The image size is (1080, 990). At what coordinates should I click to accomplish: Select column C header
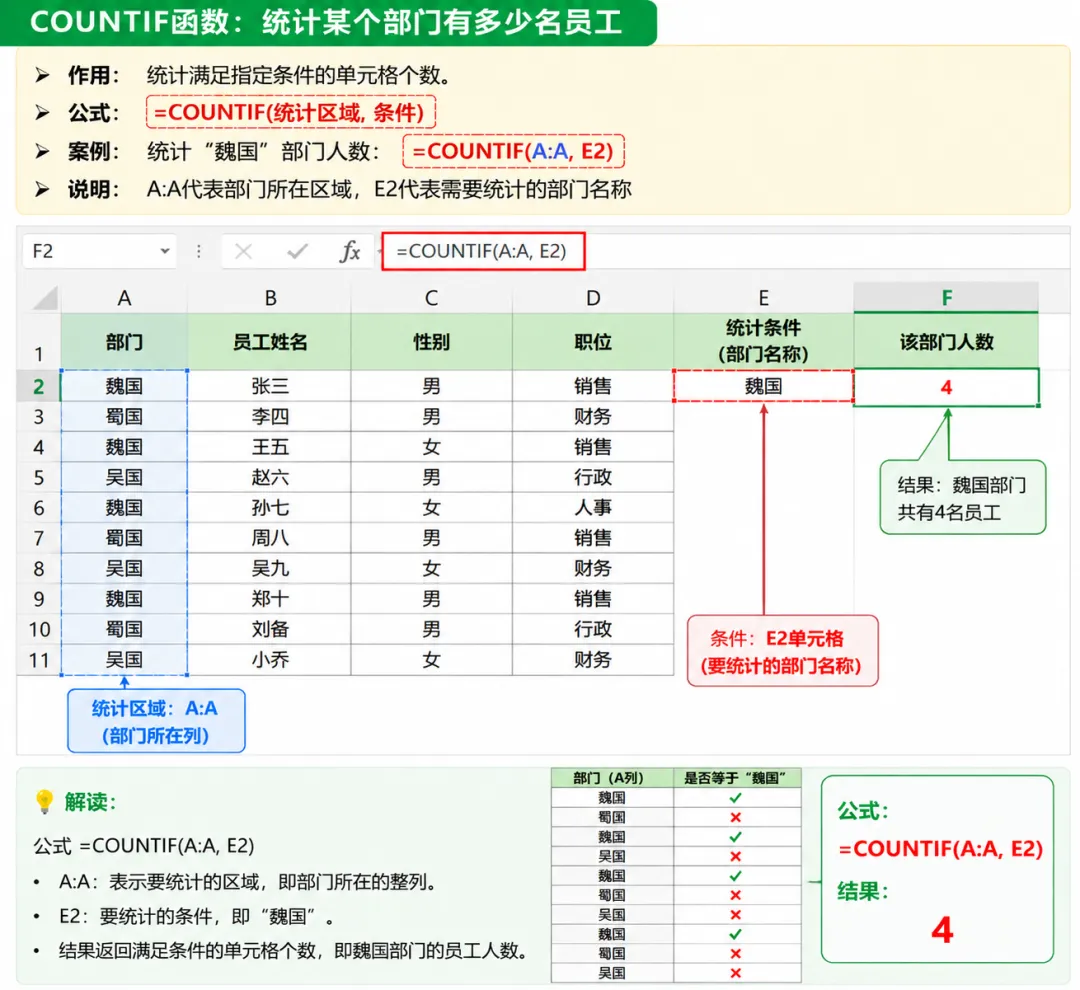[x=431, y=298]
